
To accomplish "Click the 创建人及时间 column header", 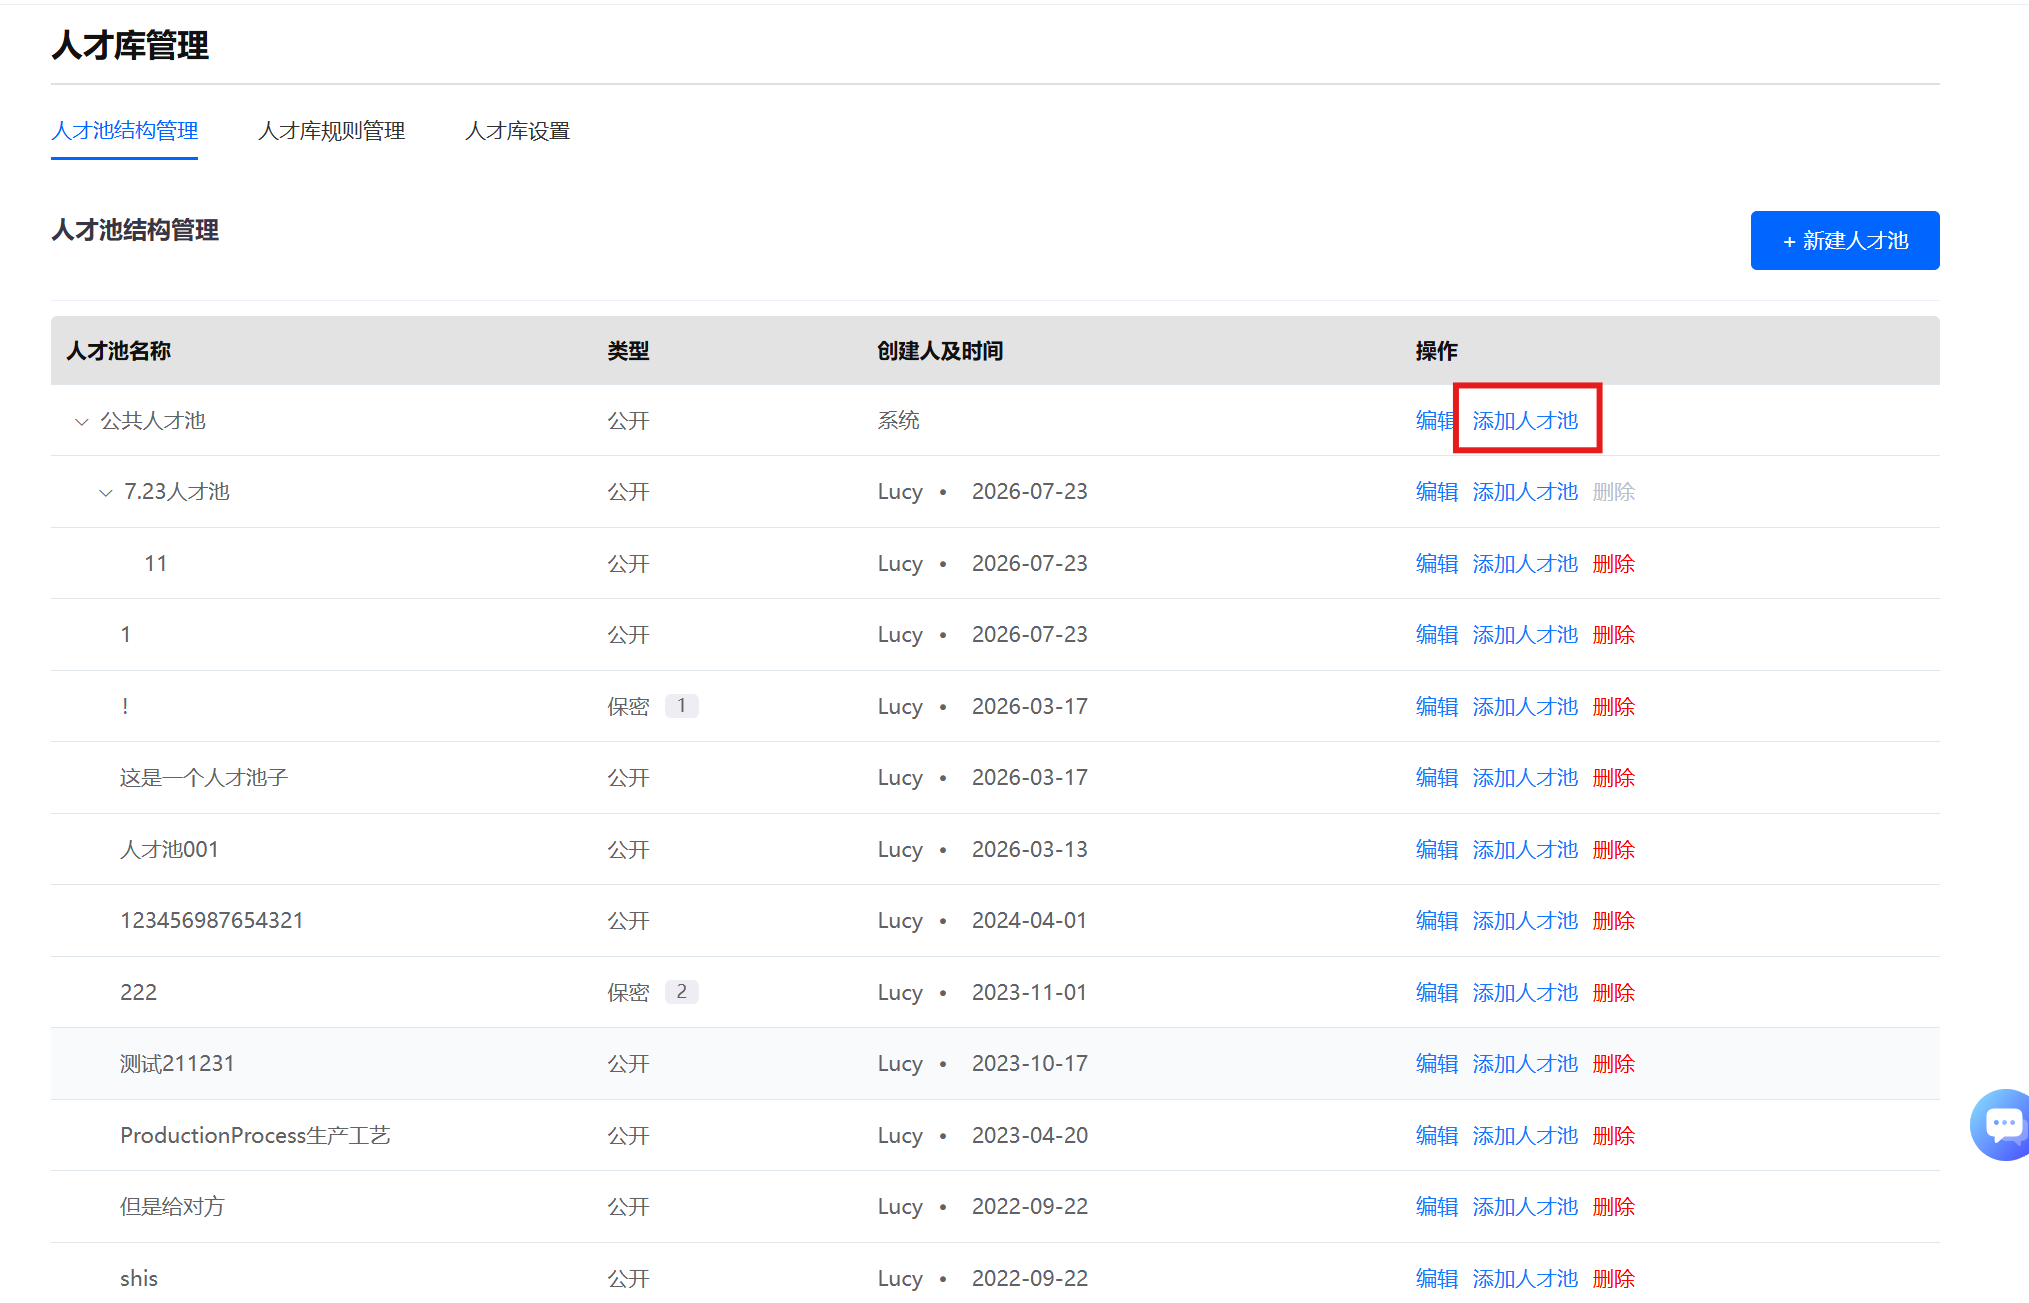I will [940, 351].
